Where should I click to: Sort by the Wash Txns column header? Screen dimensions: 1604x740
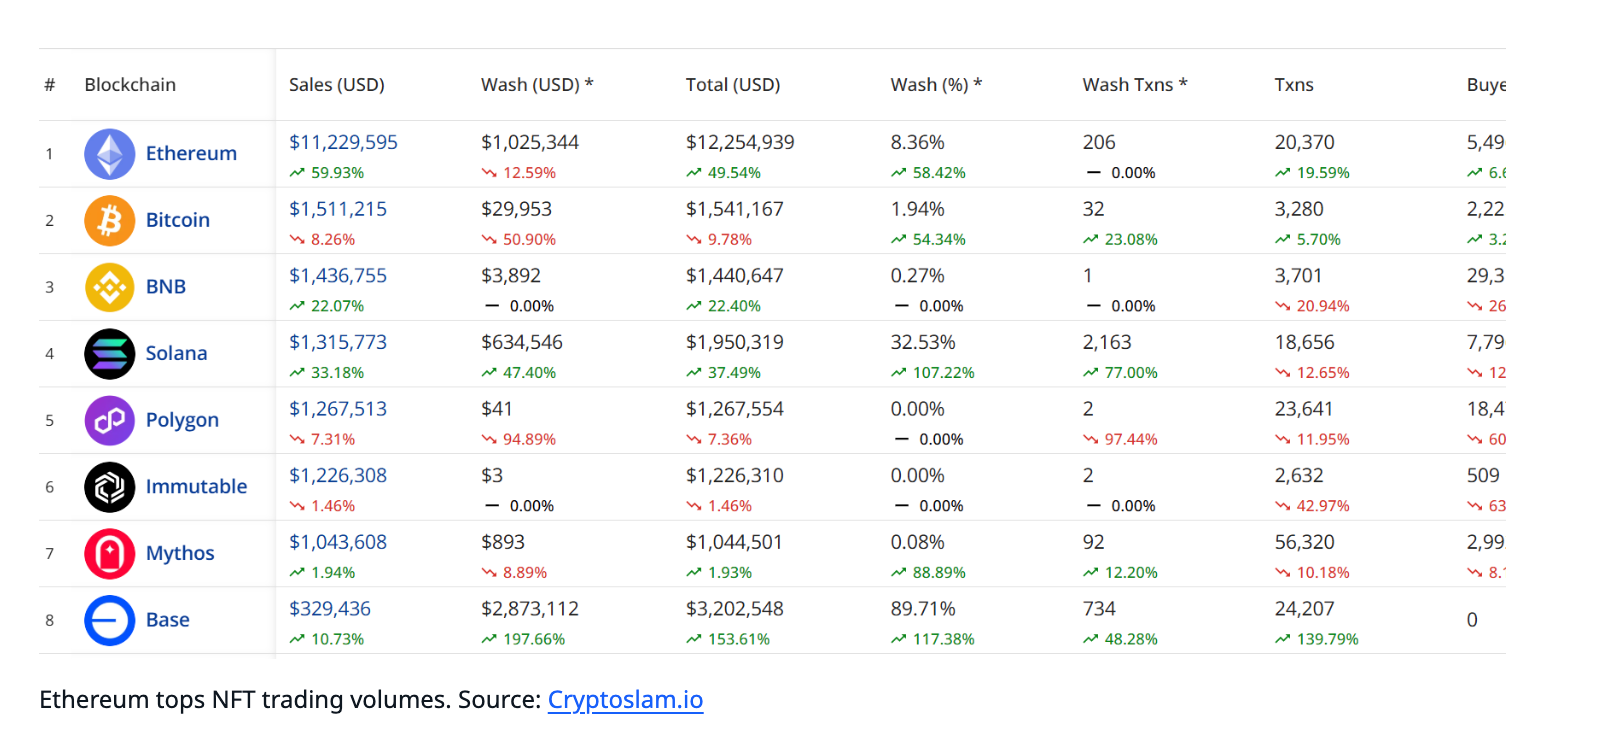pyautogui.click(x=1135, y=85)
